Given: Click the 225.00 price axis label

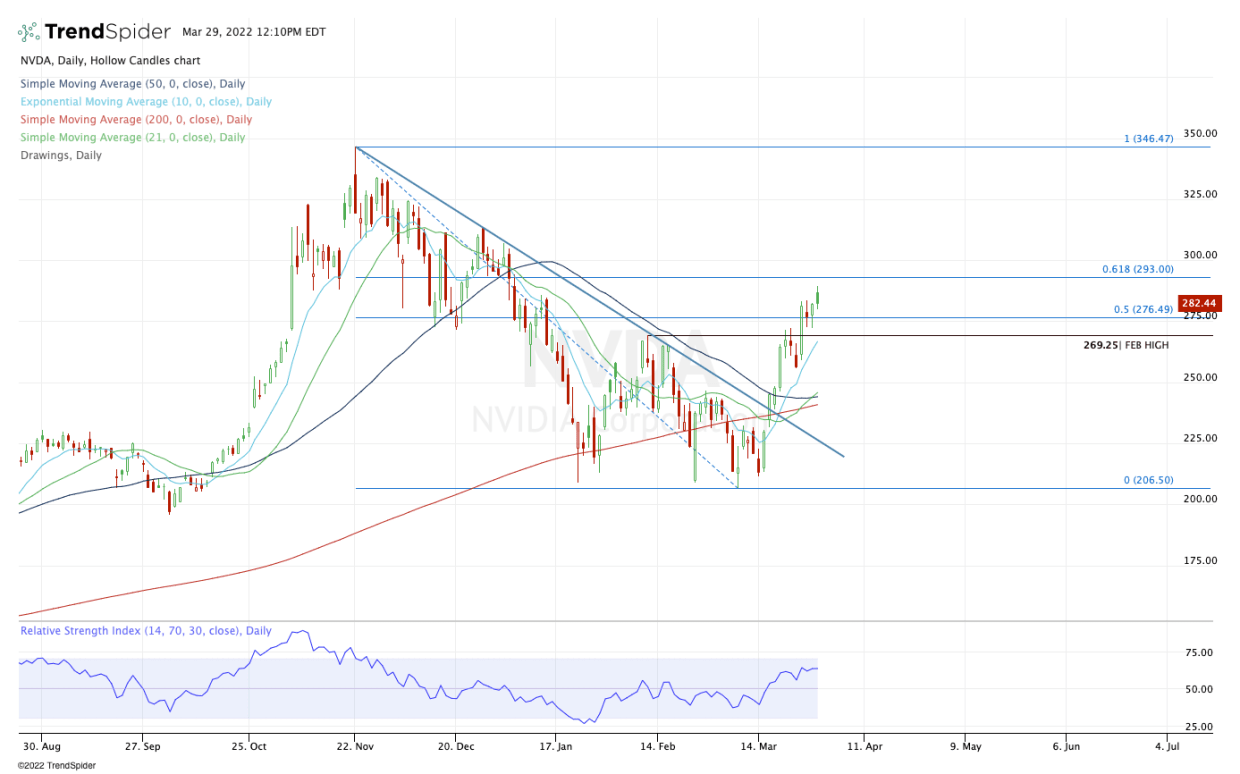Looking at the screenshot, I should (x=1200, y=438).
